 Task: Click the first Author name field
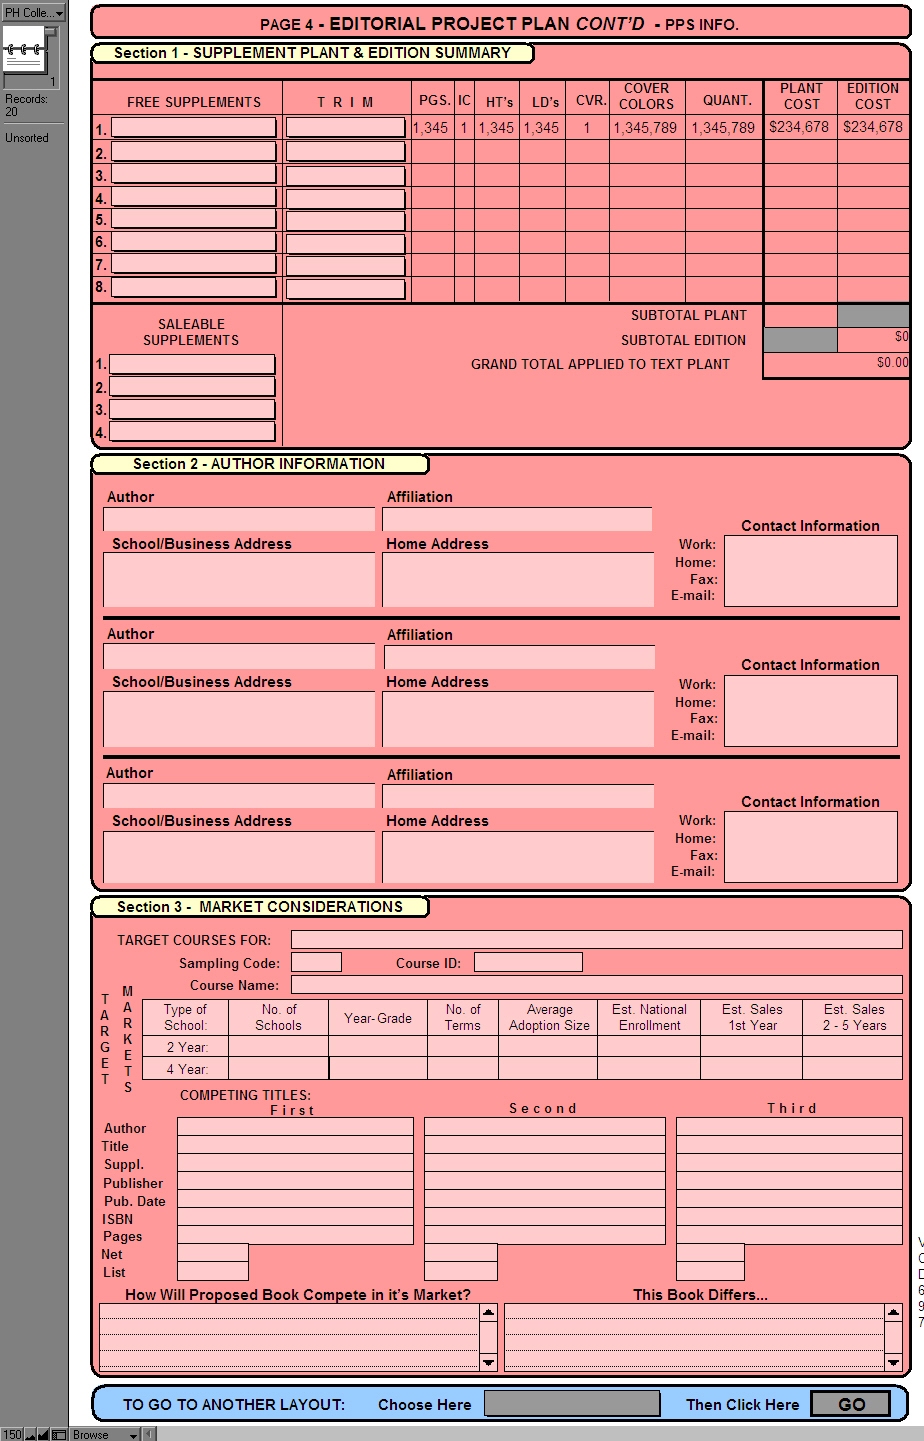239,519
